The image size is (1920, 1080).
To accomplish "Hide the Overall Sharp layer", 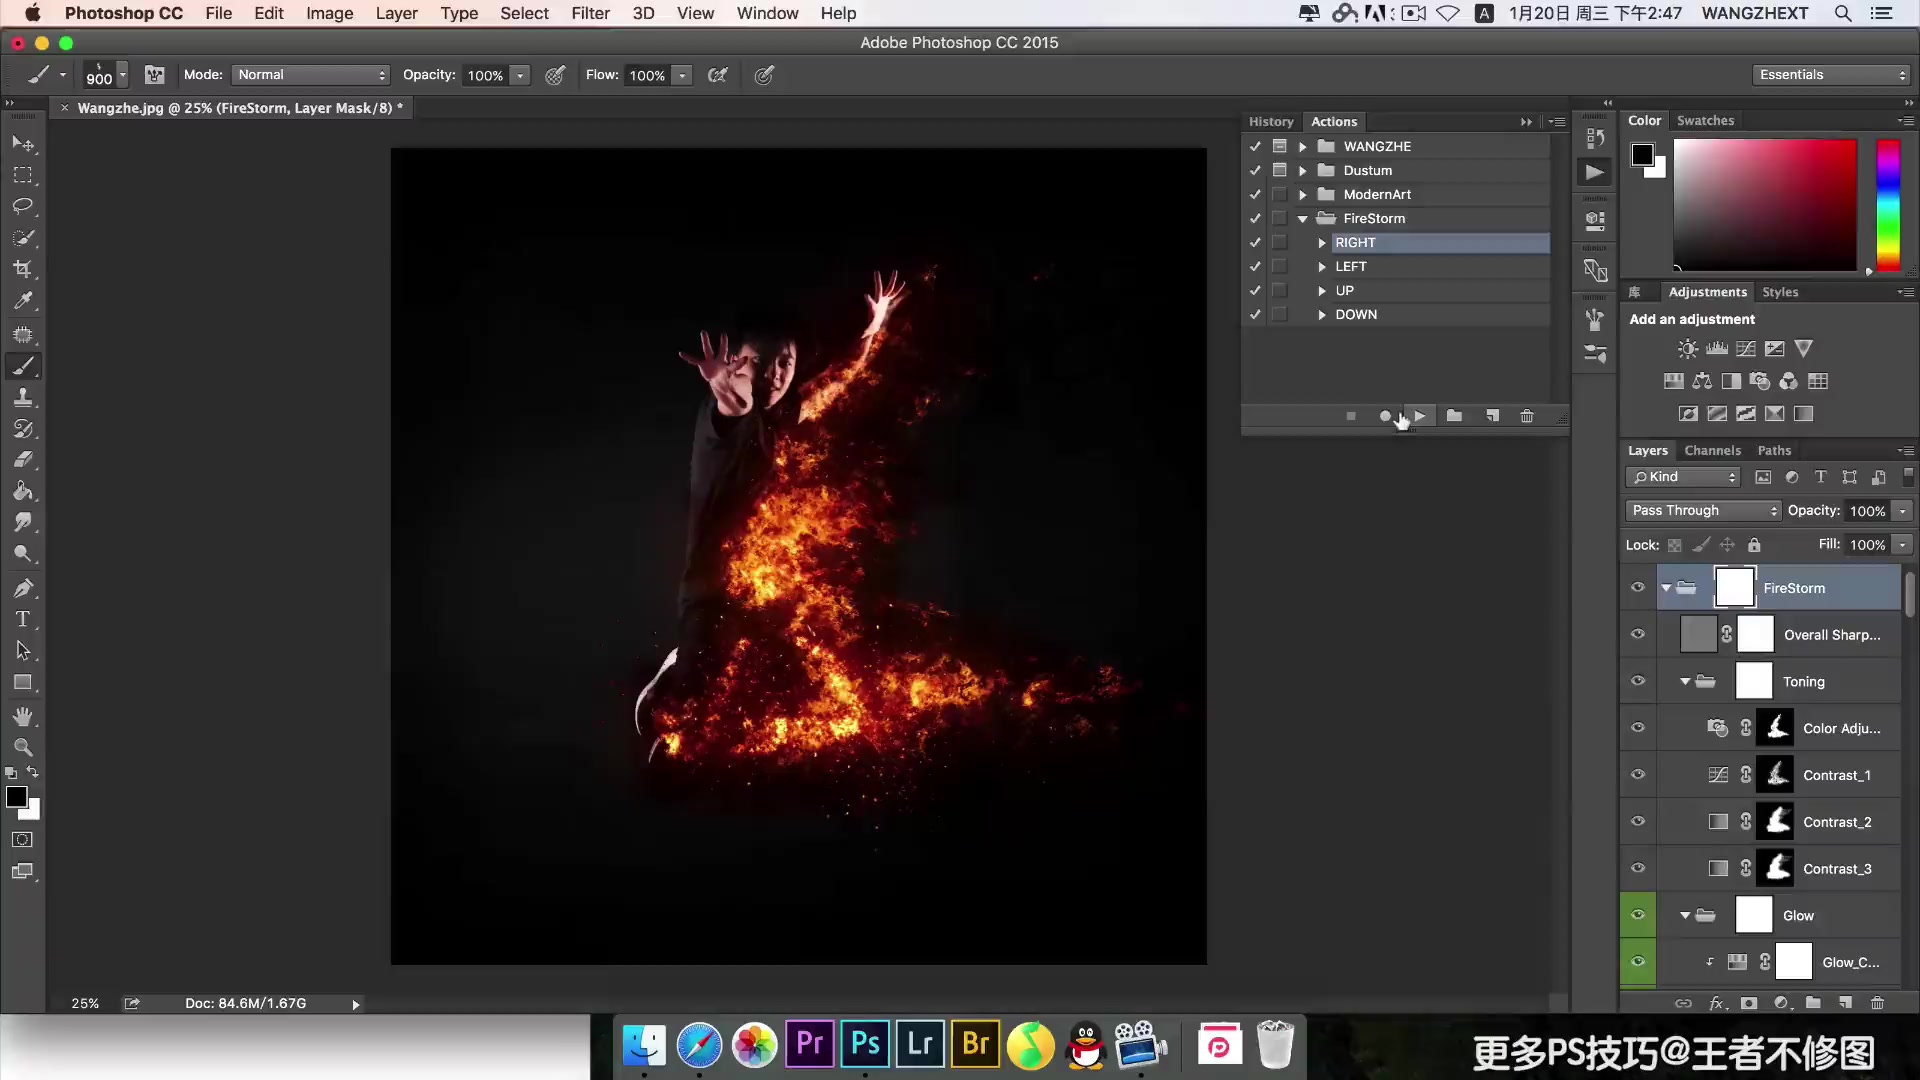I will coord(1638,634).
